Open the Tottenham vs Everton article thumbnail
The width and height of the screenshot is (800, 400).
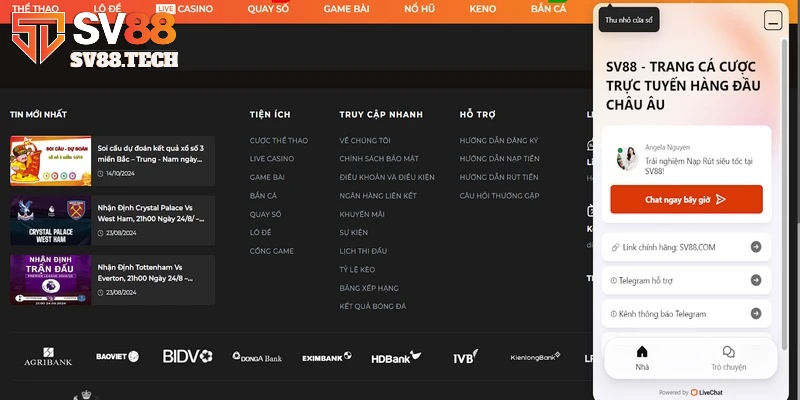coord(50,279)
